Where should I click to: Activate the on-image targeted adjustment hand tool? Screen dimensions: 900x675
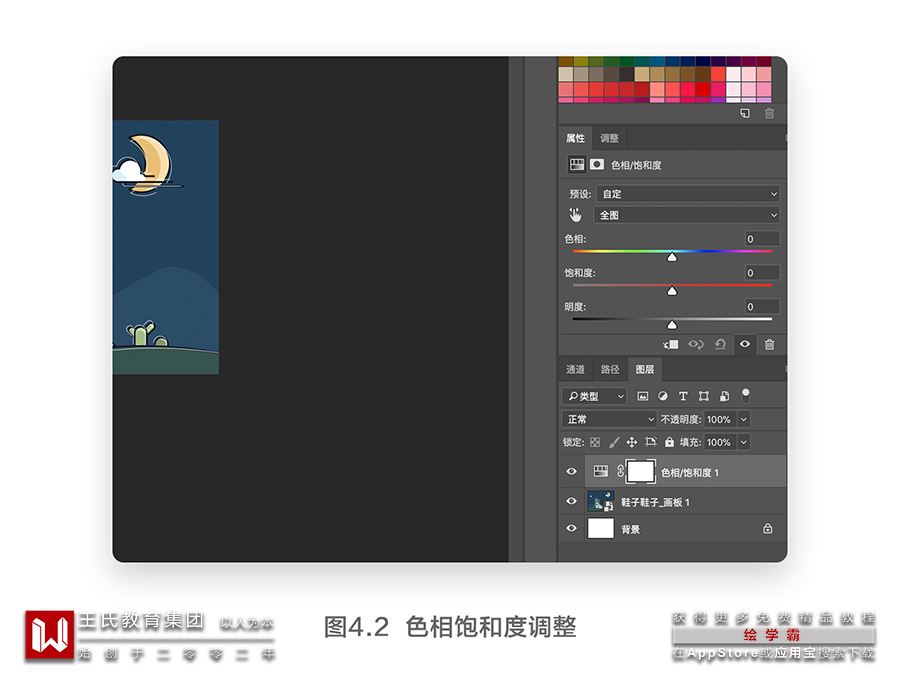click(x=575, y=215)
